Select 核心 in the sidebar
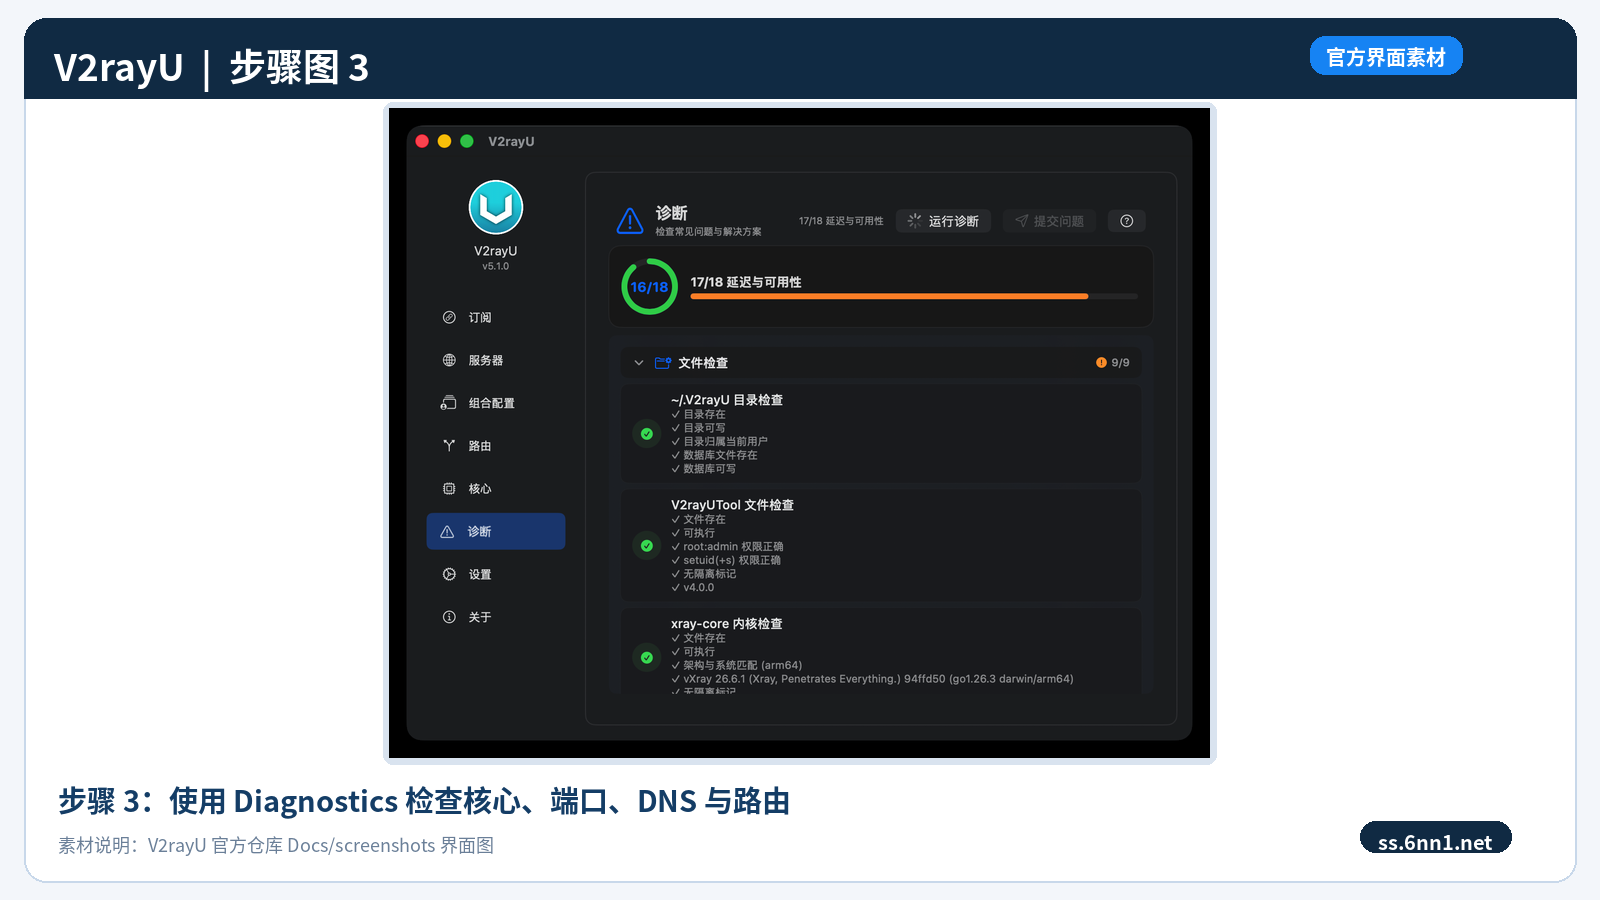 tap(496, 489)
